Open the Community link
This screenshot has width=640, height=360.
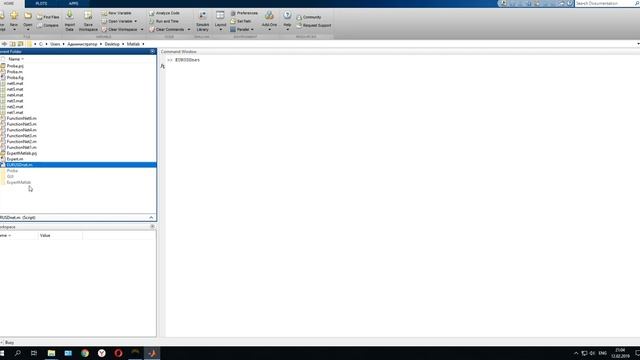(x=309, y=17)
